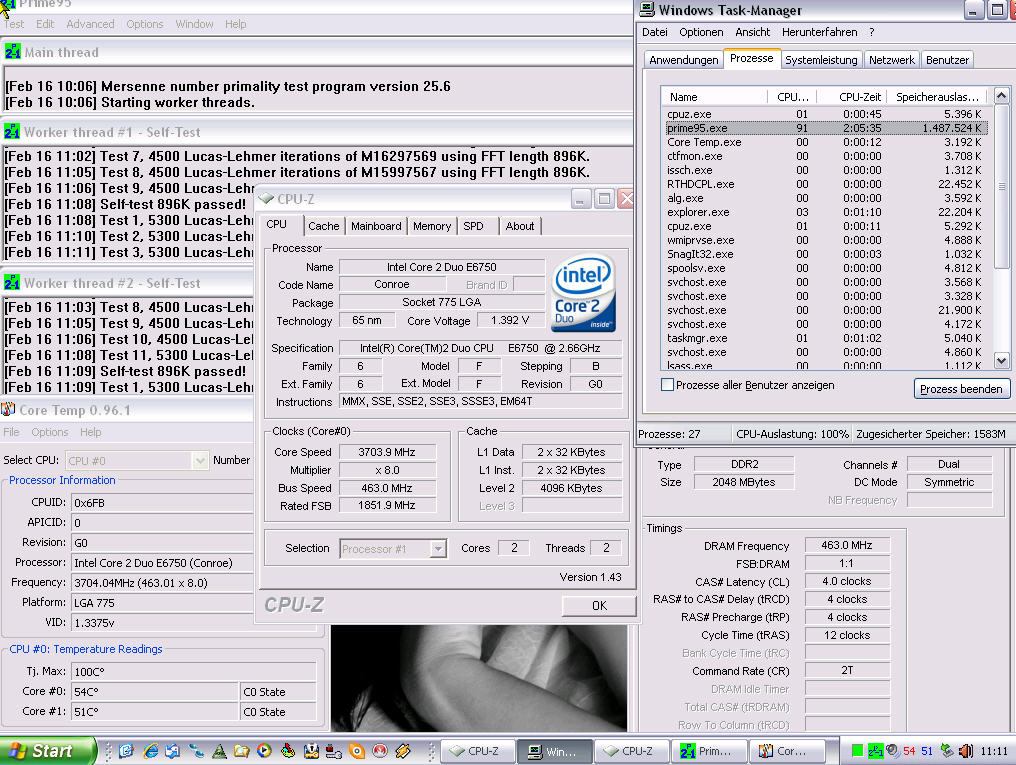Viewport: 1016px width, 765px height.
Task: Click the Worker thread #2 window icon
Action: pos(12,282)
